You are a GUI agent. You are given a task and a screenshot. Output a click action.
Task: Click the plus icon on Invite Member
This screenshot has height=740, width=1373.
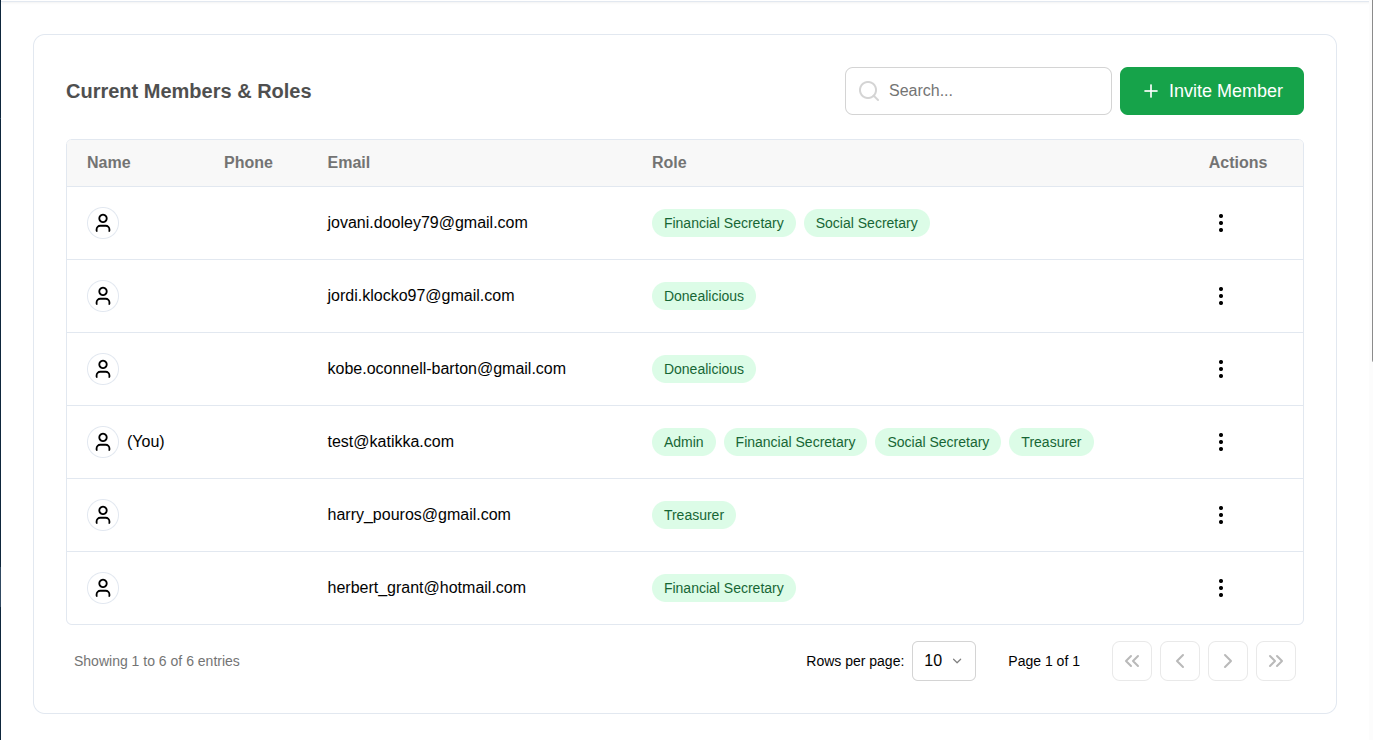click(x=1150, y=91)
